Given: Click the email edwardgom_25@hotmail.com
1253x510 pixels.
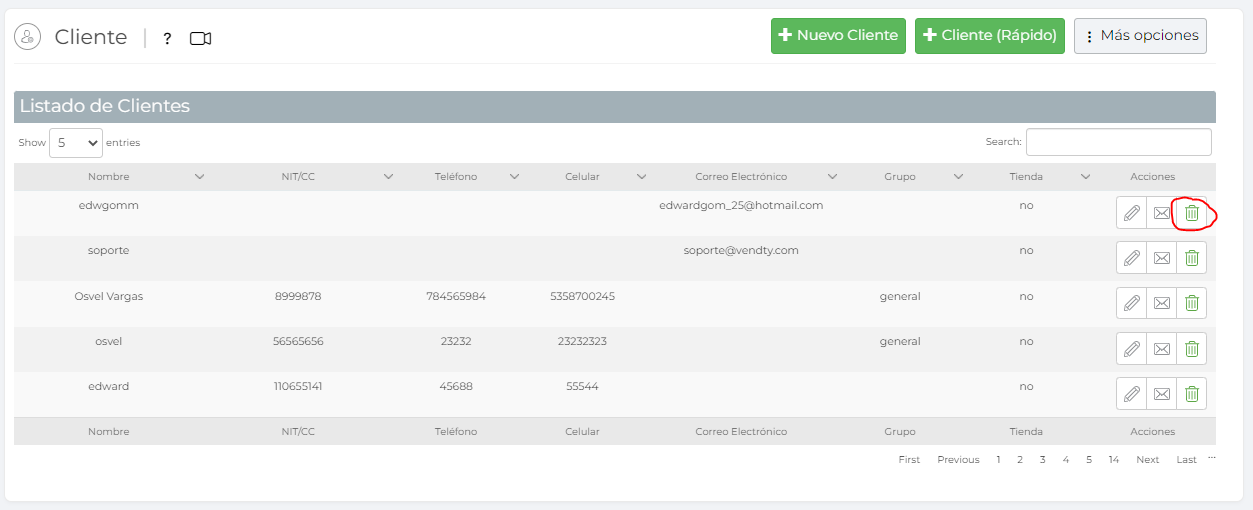Looking at the screenshot, I should (741, 205).
